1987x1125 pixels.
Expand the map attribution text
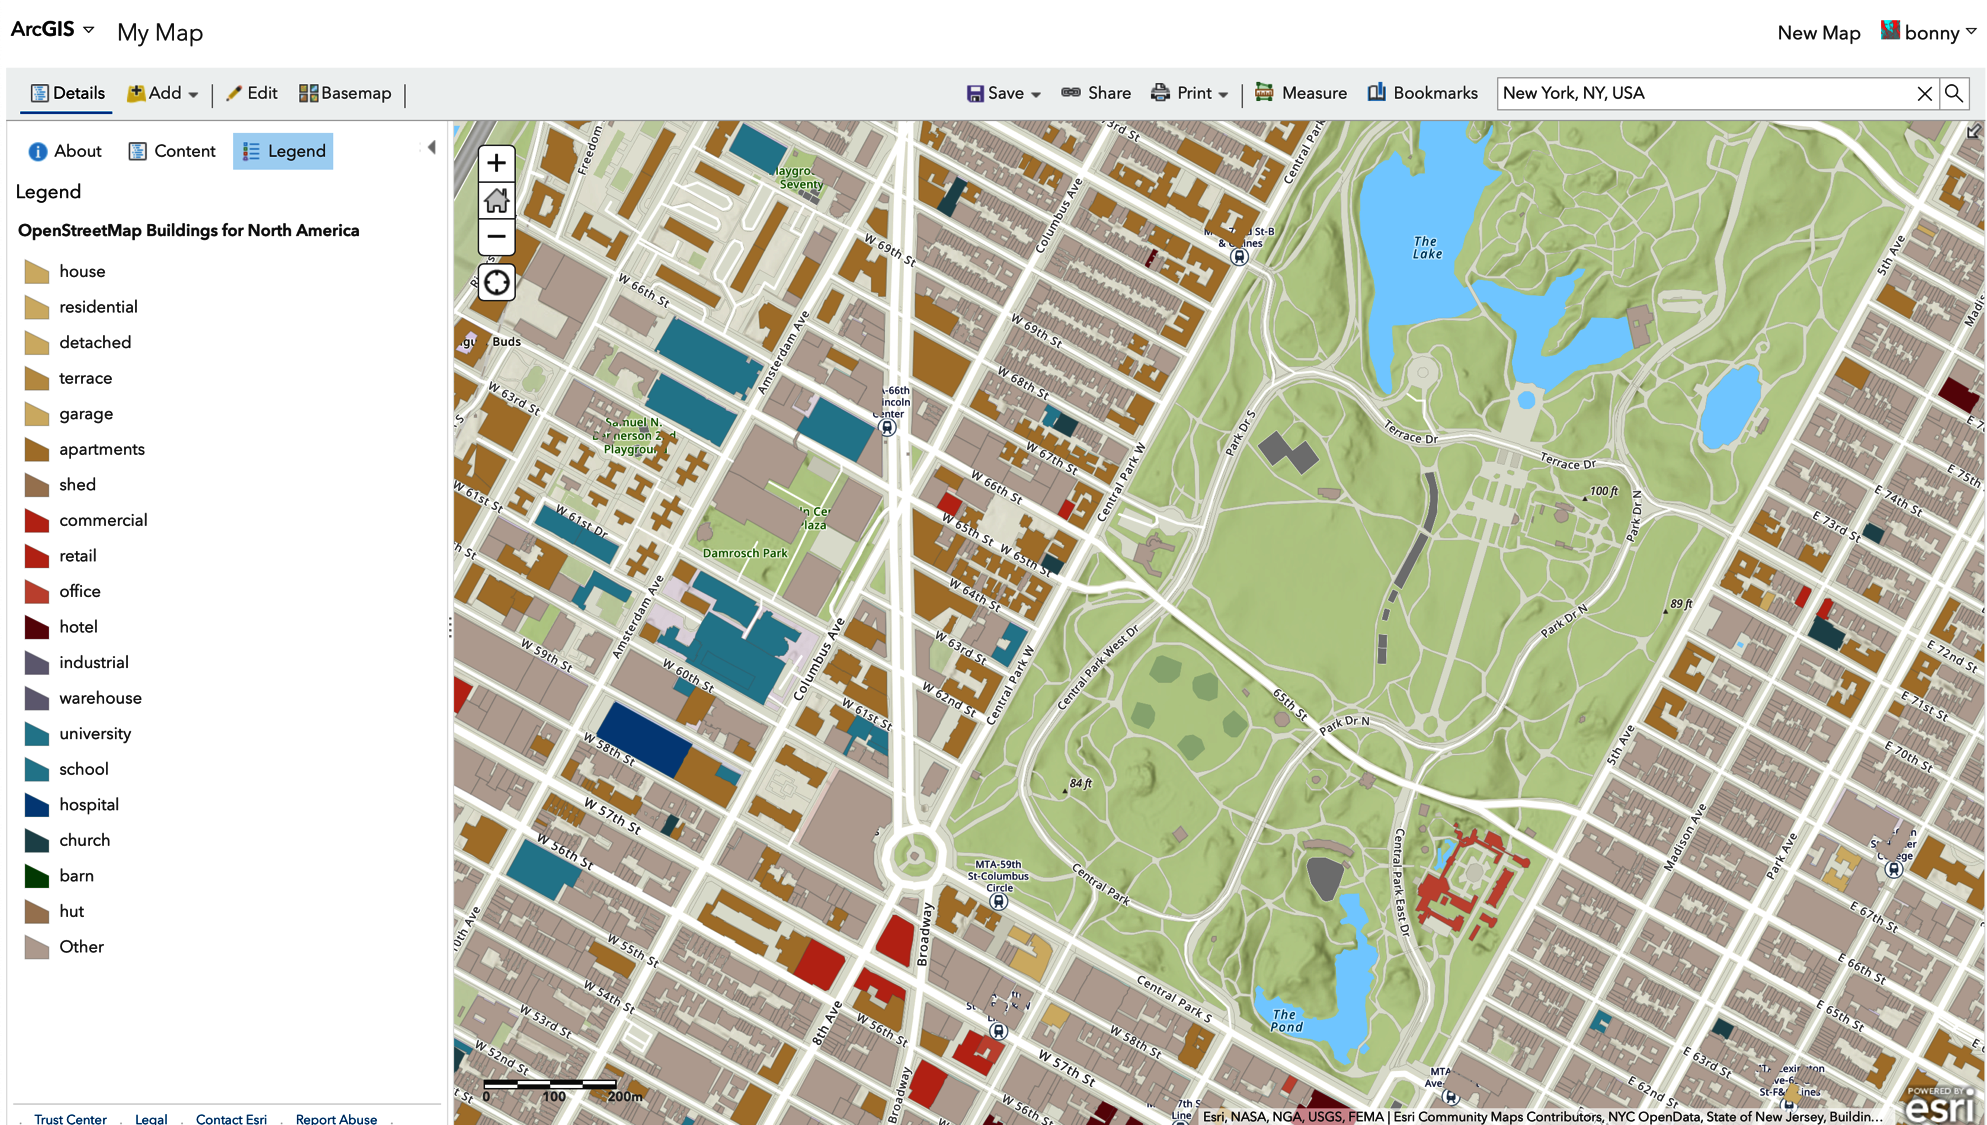pyautogui.click(x=1541, y=1116)
